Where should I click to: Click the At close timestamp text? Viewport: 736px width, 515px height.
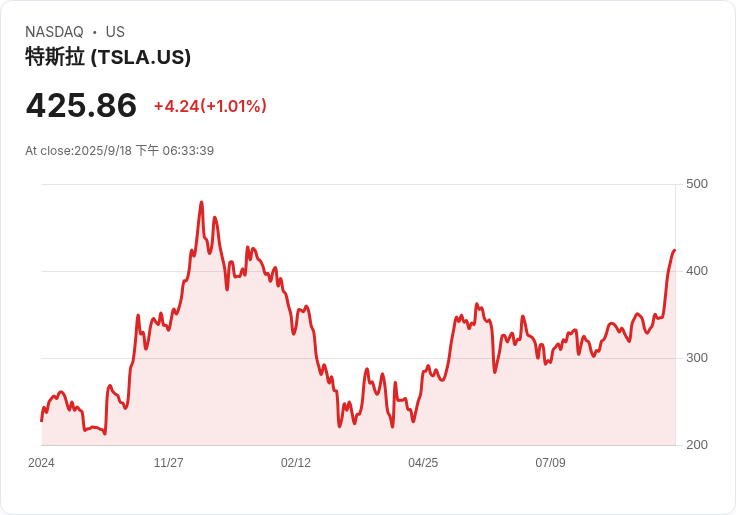[119, 151]
